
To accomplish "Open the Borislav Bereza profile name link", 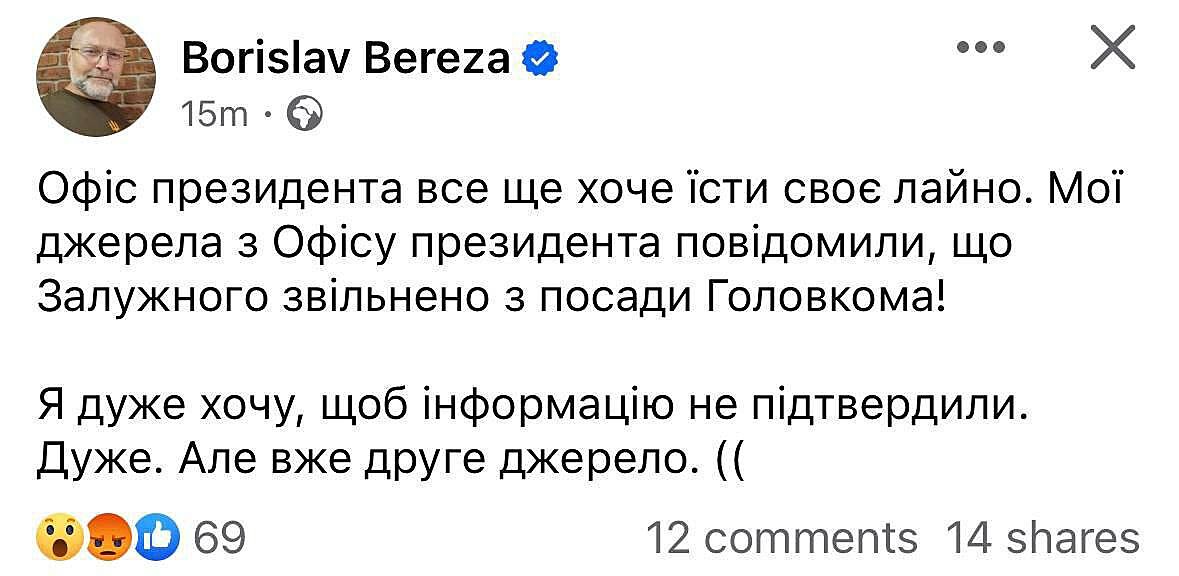I will point(346,59).
